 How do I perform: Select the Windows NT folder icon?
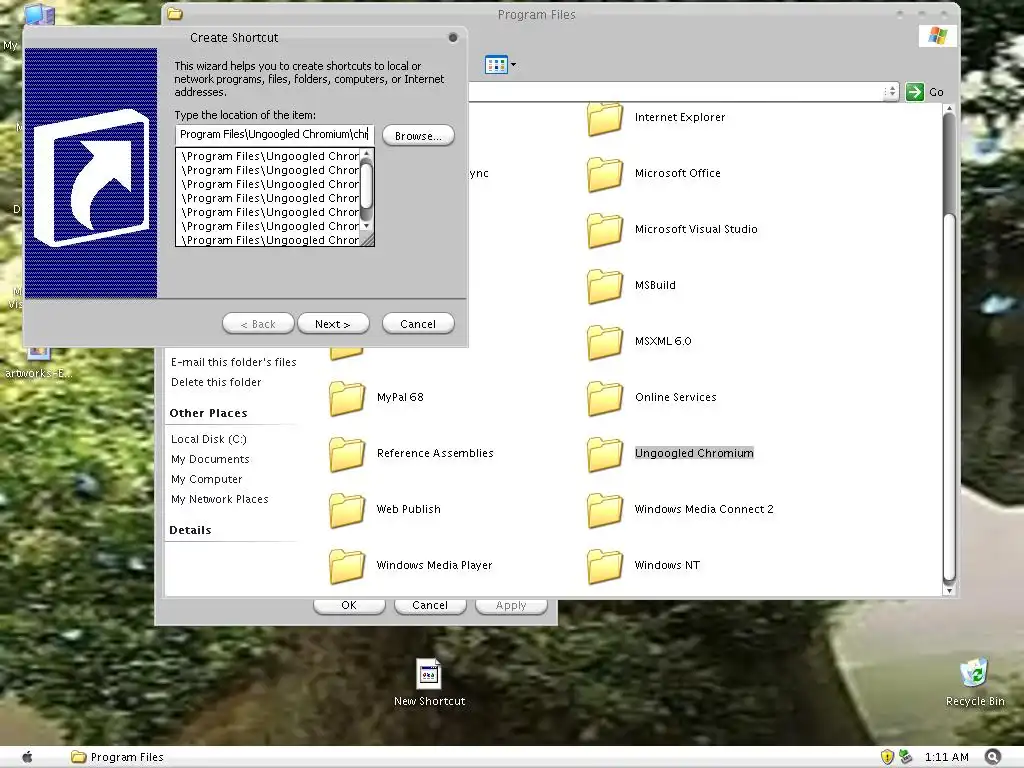point(605,566)
